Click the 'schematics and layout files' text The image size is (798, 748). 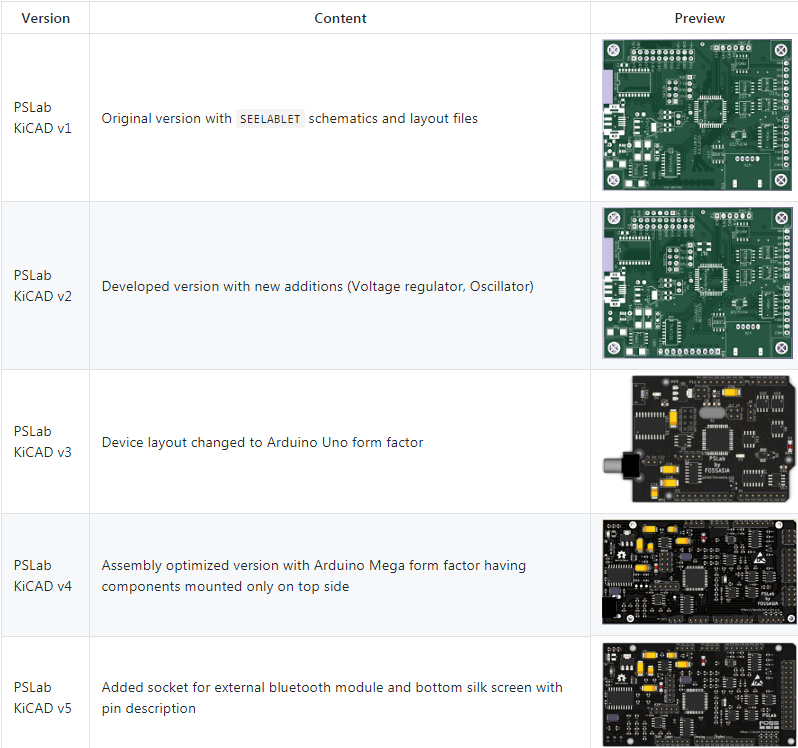coord(393,119)
